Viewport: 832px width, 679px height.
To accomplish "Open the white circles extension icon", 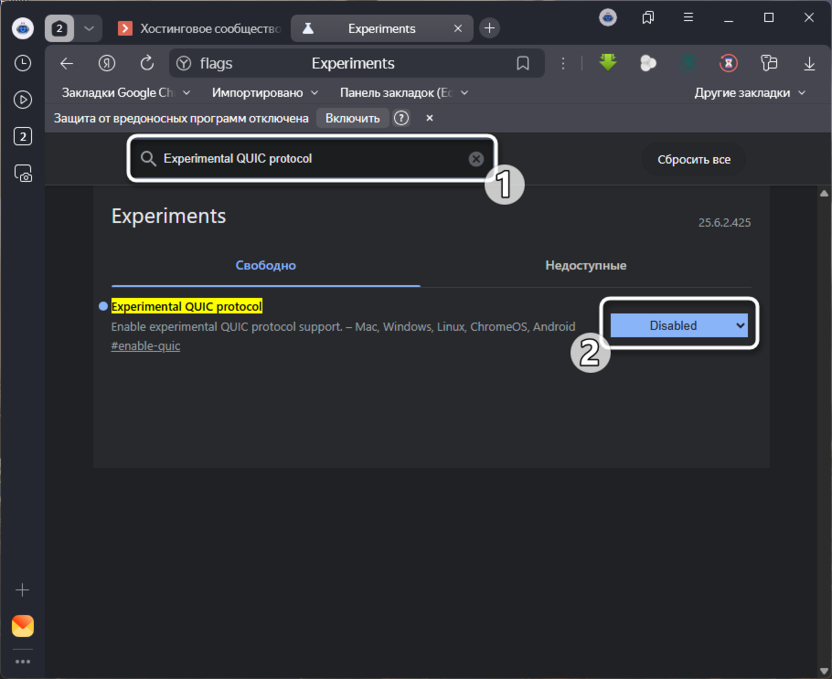I will [648, 64].
